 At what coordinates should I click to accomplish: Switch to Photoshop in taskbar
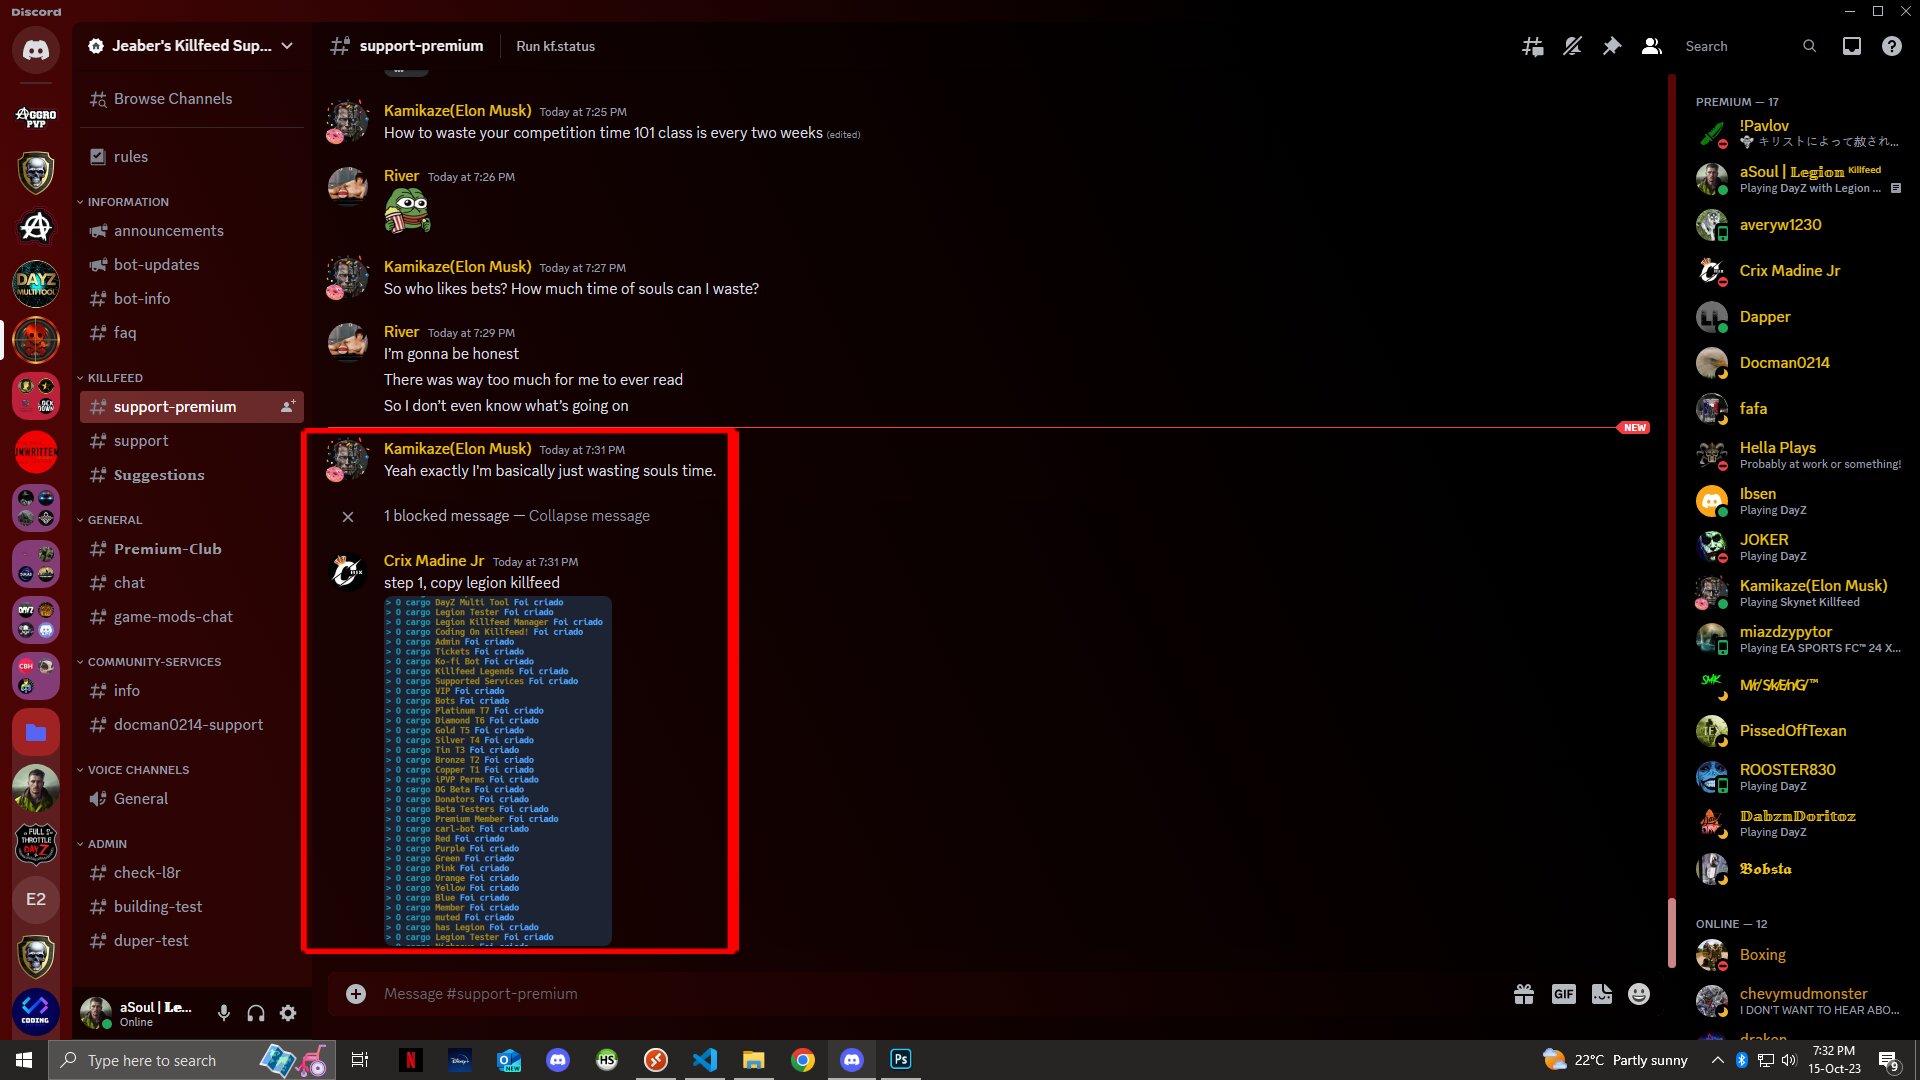pyautogui.click(x=901, y=1060)
